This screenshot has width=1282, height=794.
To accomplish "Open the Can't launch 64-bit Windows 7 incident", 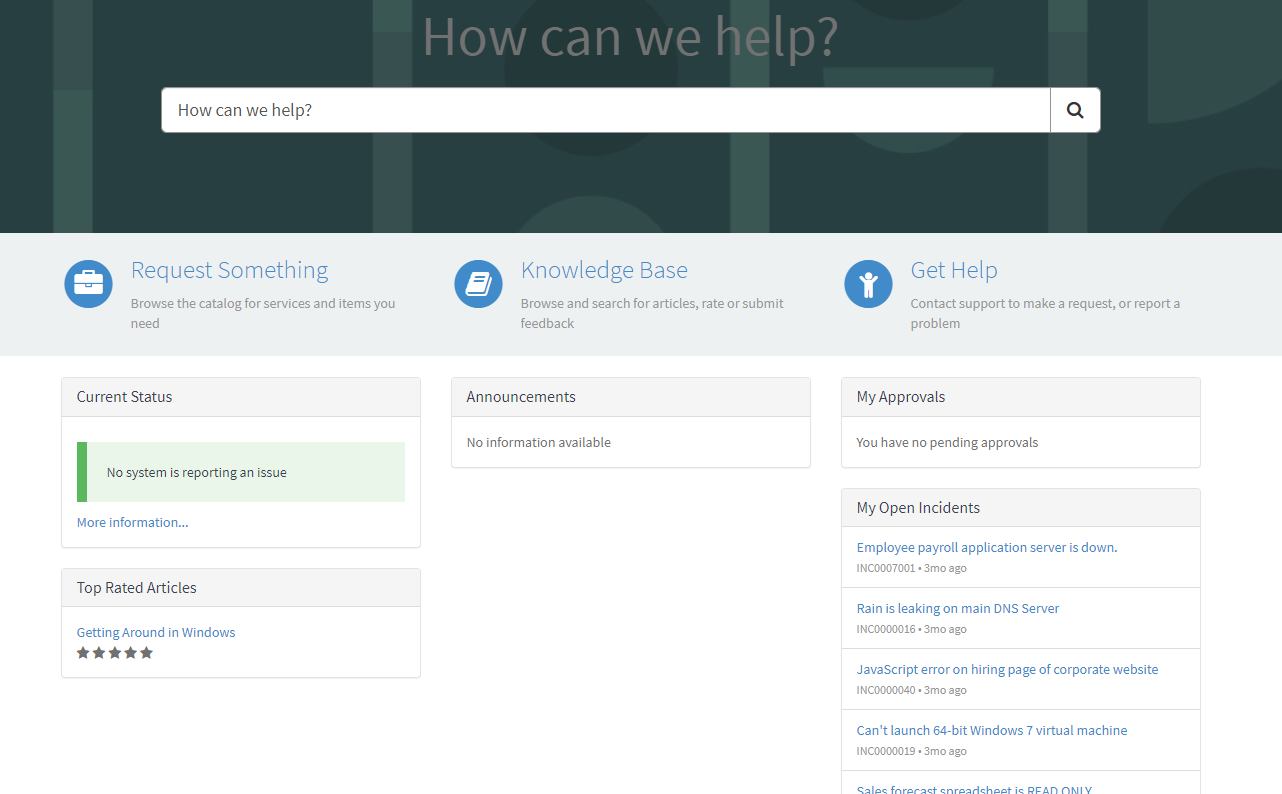I will (991, 730).
